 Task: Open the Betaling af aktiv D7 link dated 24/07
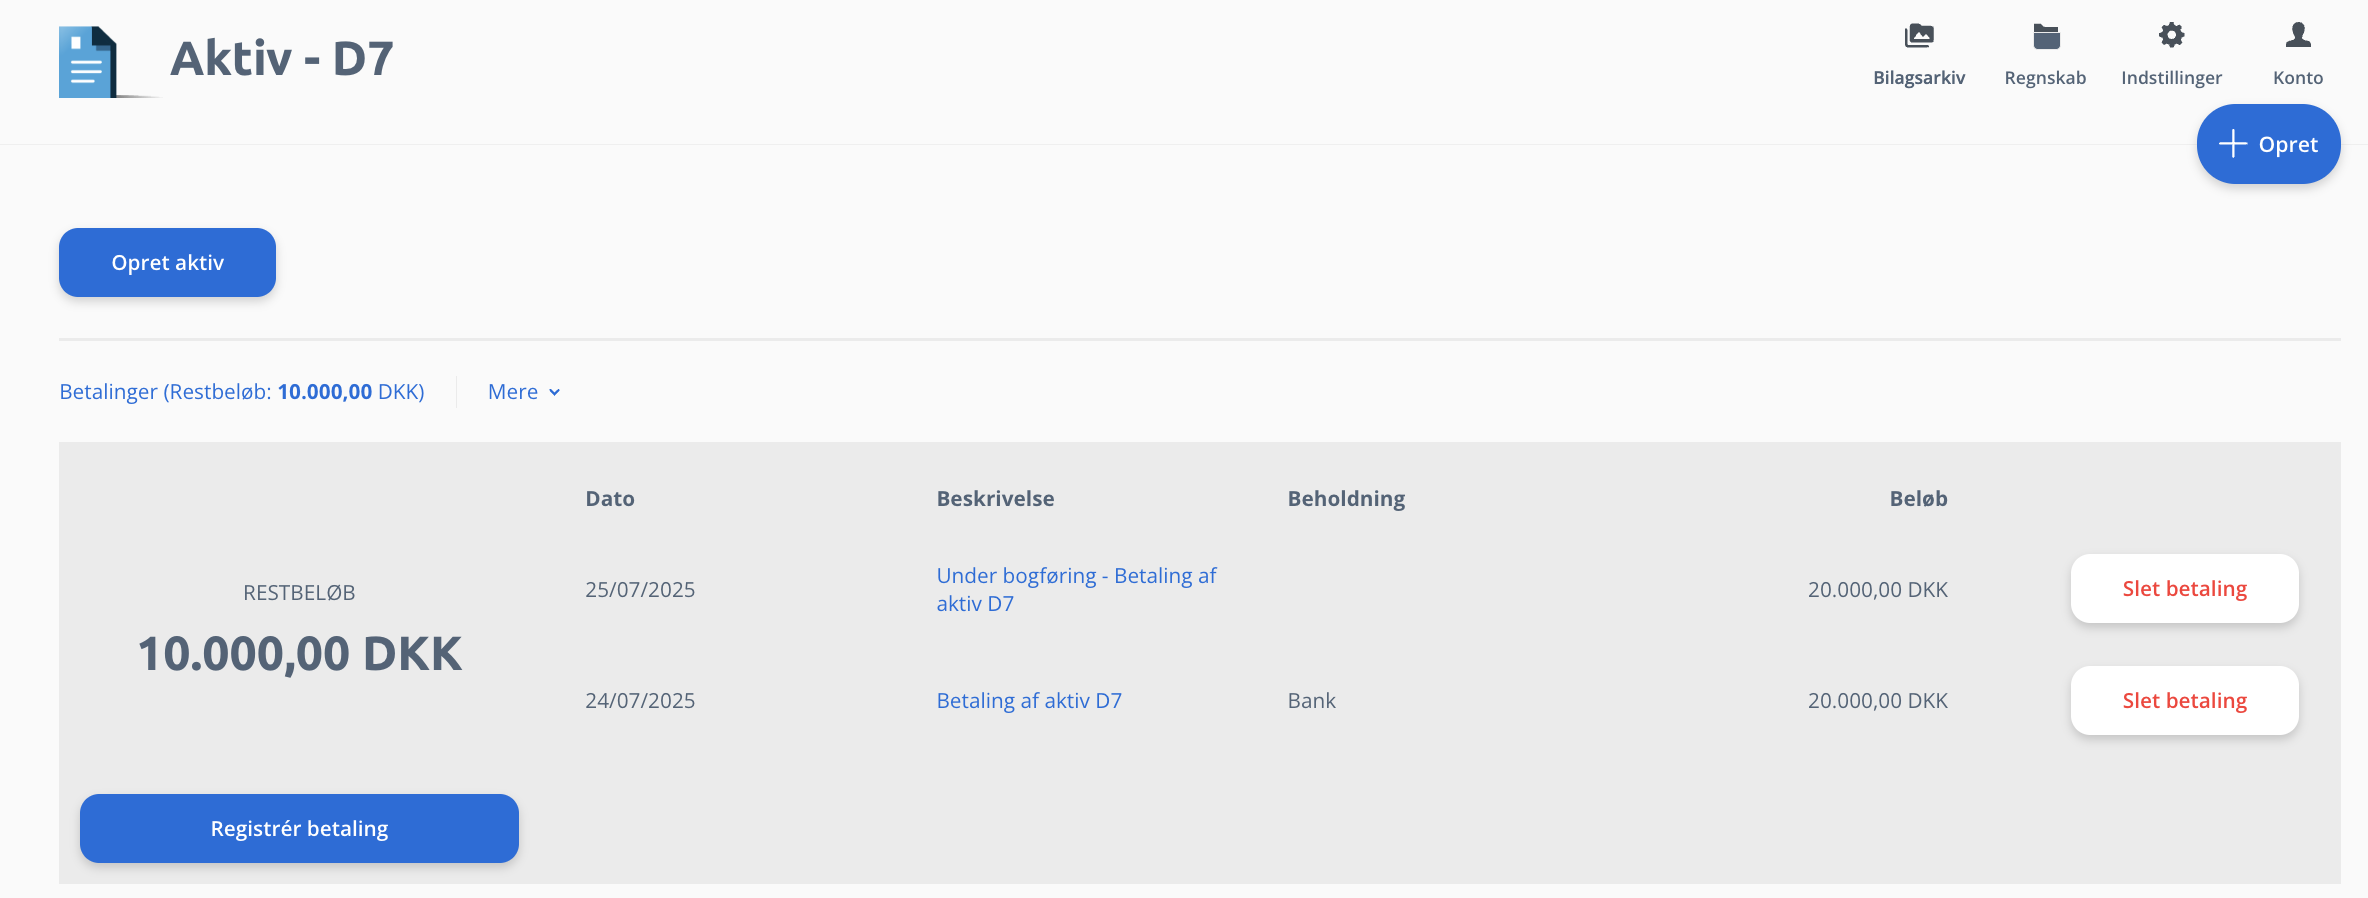tap(1029, 701)
